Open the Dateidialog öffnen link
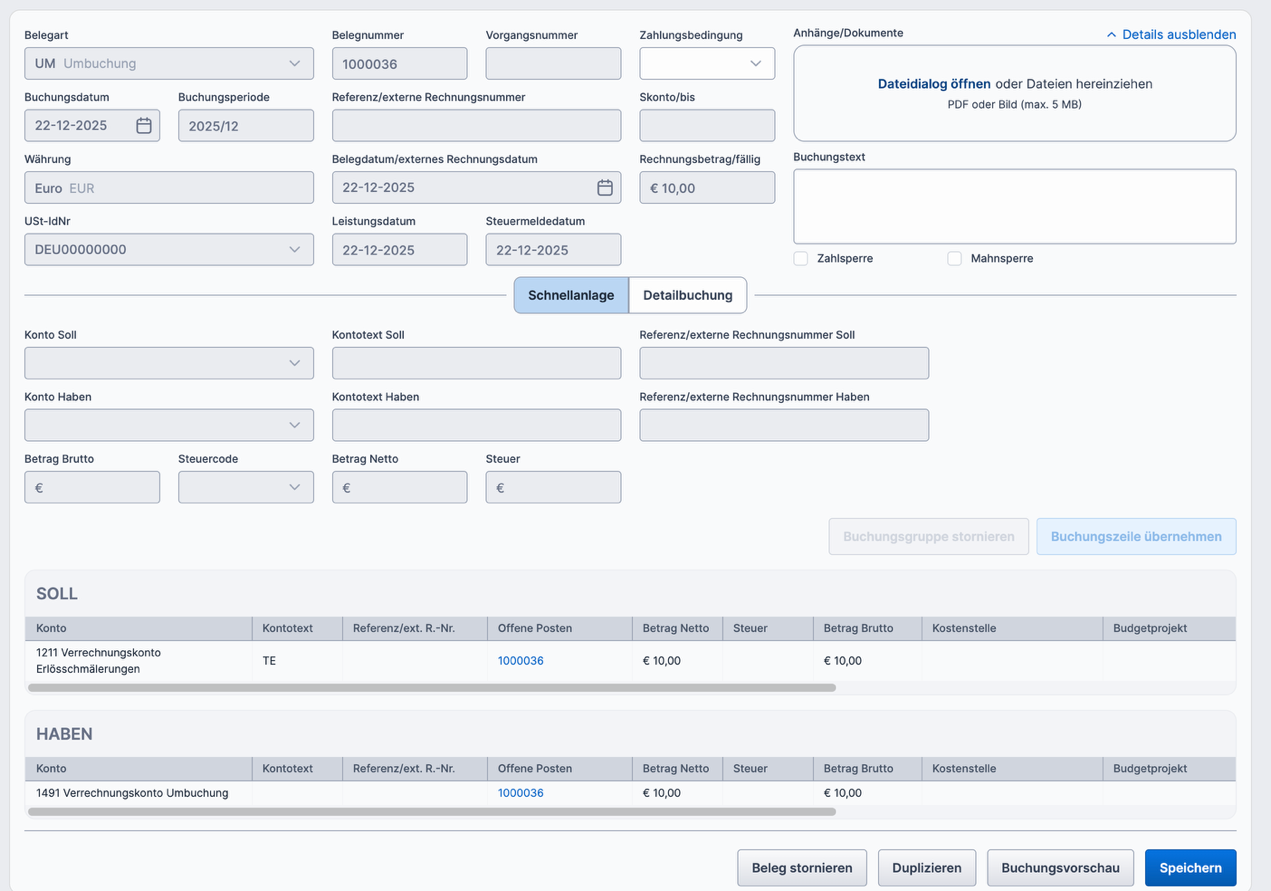This screenshot has height=891, width=1271. (x=934, y=84)
